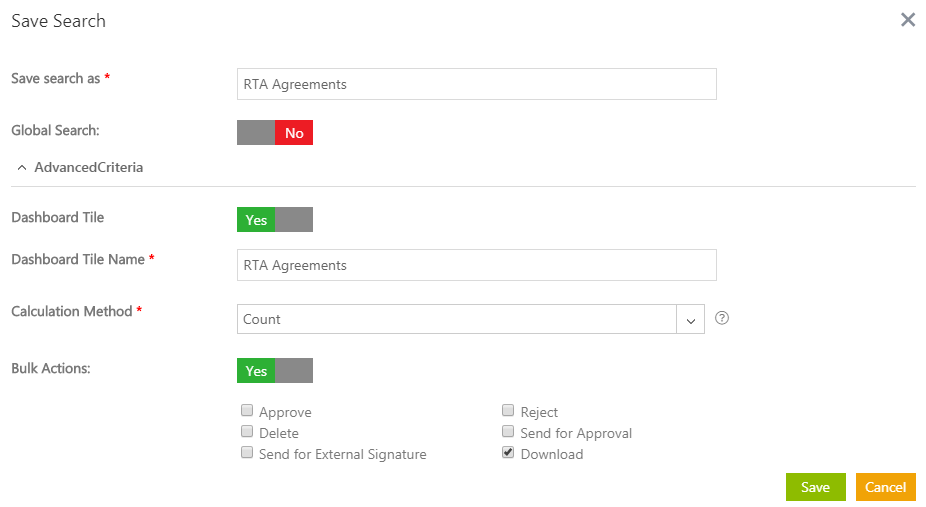Select the Send for Approval checkbox
926x507 pixels.
click(508, 432)
